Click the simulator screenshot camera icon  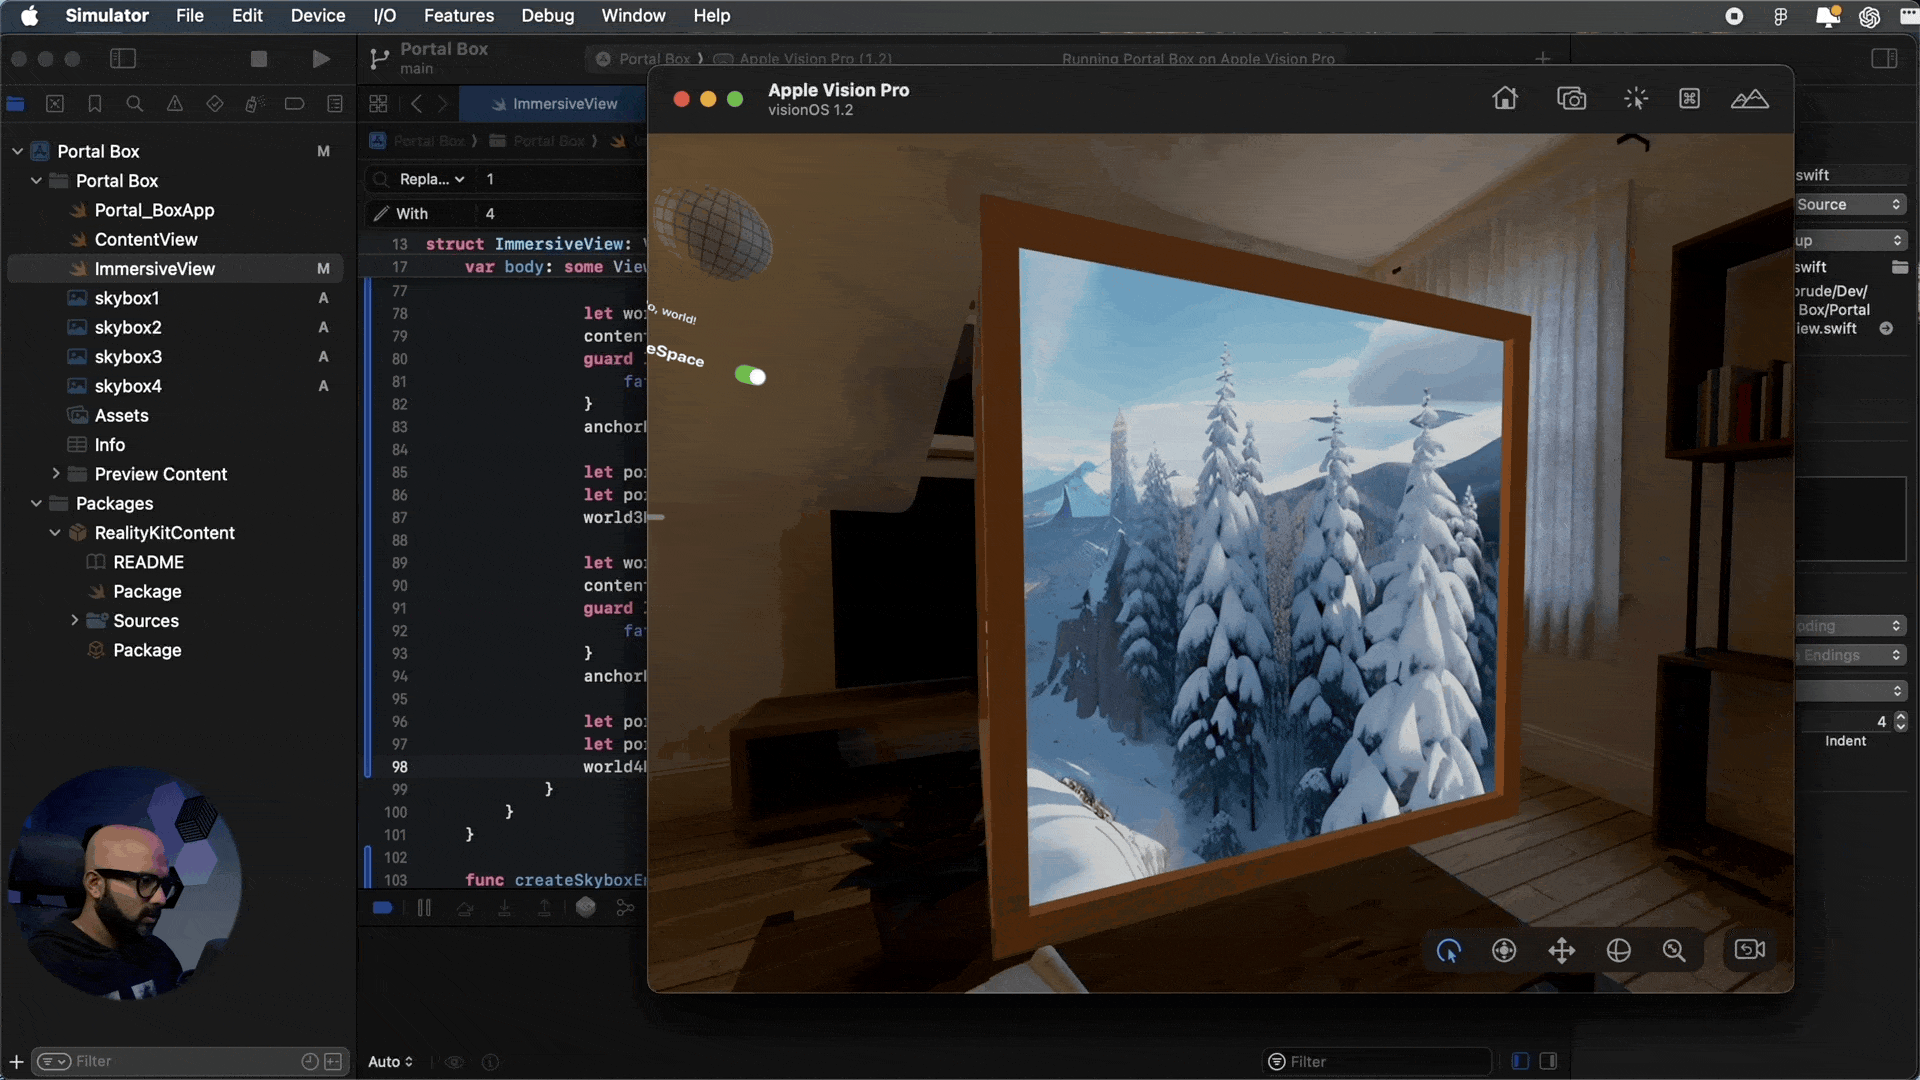click(x=1571, y=98)
